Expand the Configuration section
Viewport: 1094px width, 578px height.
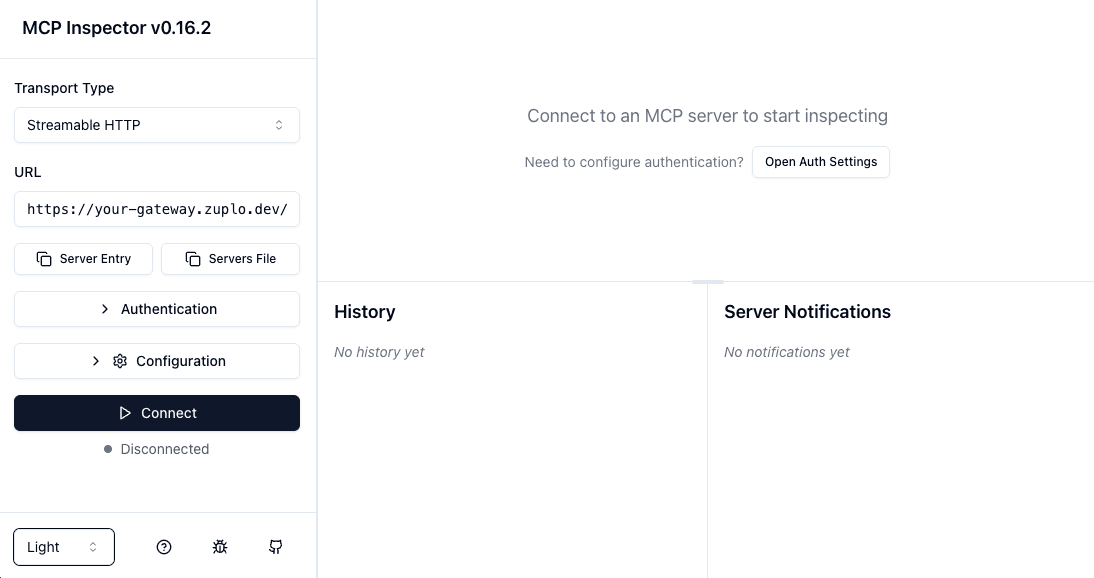pyautogui.click(x=157, y=361)
